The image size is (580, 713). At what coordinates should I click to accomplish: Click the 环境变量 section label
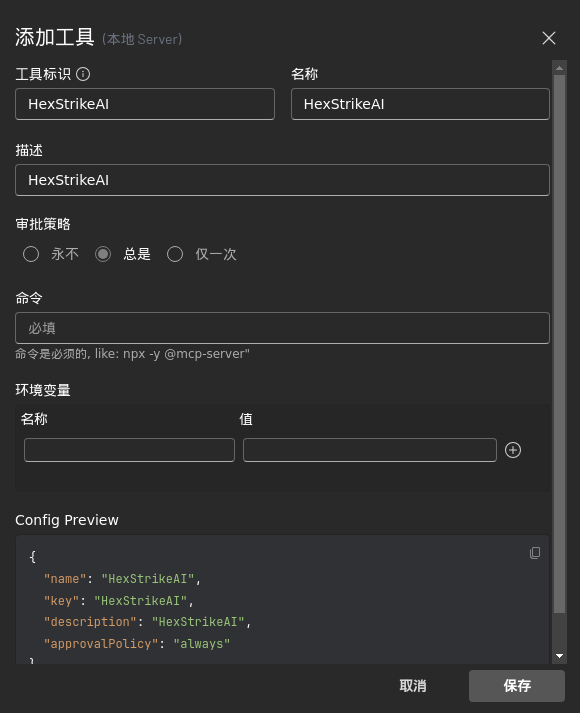[43, 390]
